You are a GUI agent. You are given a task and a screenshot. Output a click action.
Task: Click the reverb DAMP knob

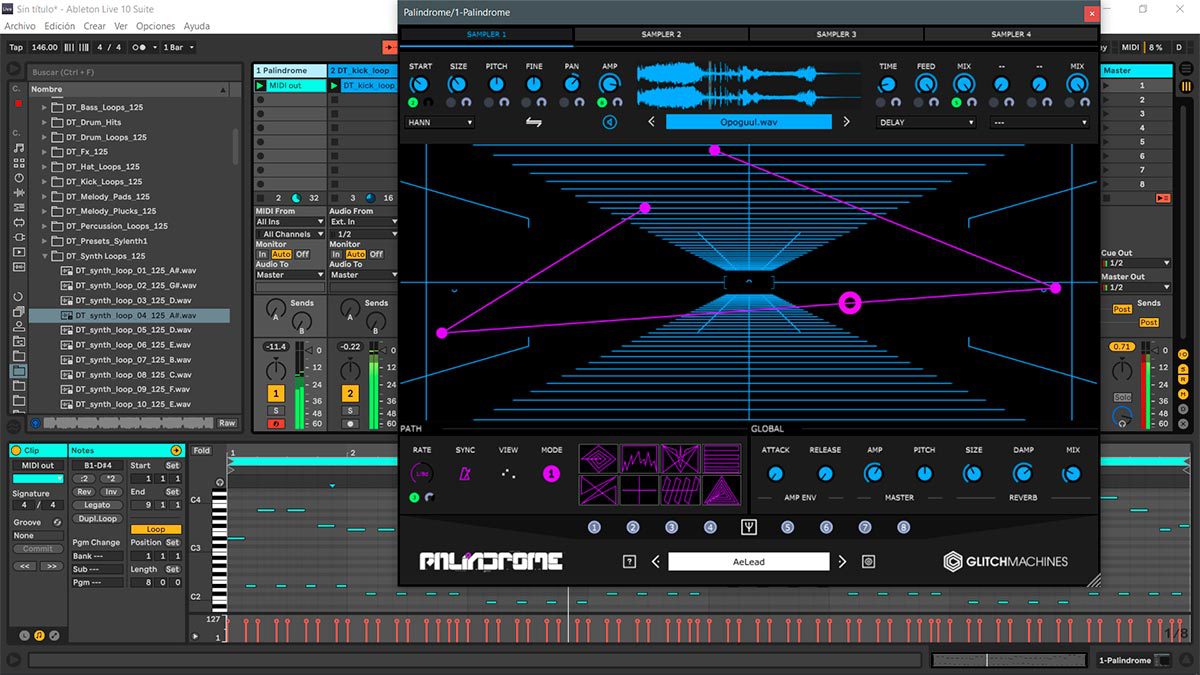(1023, 474)
